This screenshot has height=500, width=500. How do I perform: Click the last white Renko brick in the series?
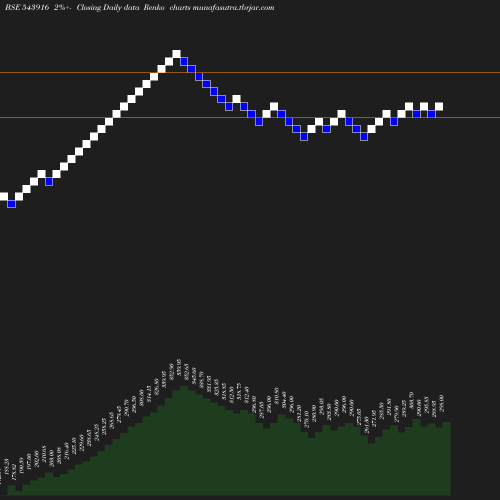click(x=439, y=107)
